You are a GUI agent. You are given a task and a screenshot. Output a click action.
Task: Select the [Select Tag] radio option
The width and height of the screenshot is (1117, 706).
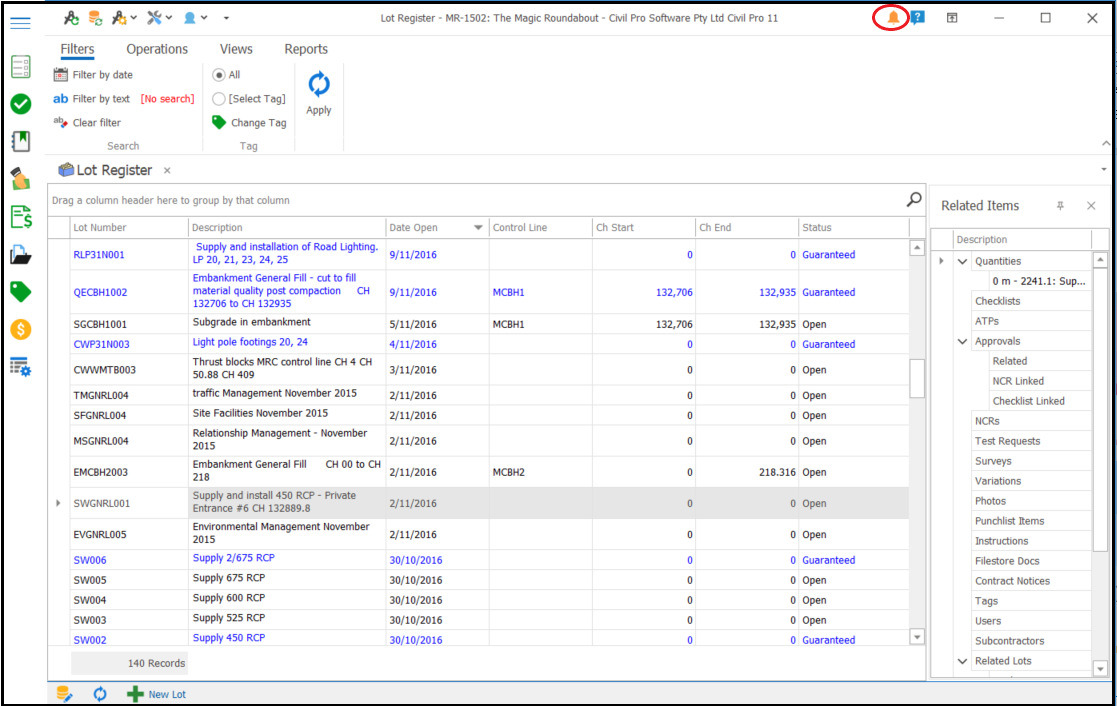click(219, 99)
